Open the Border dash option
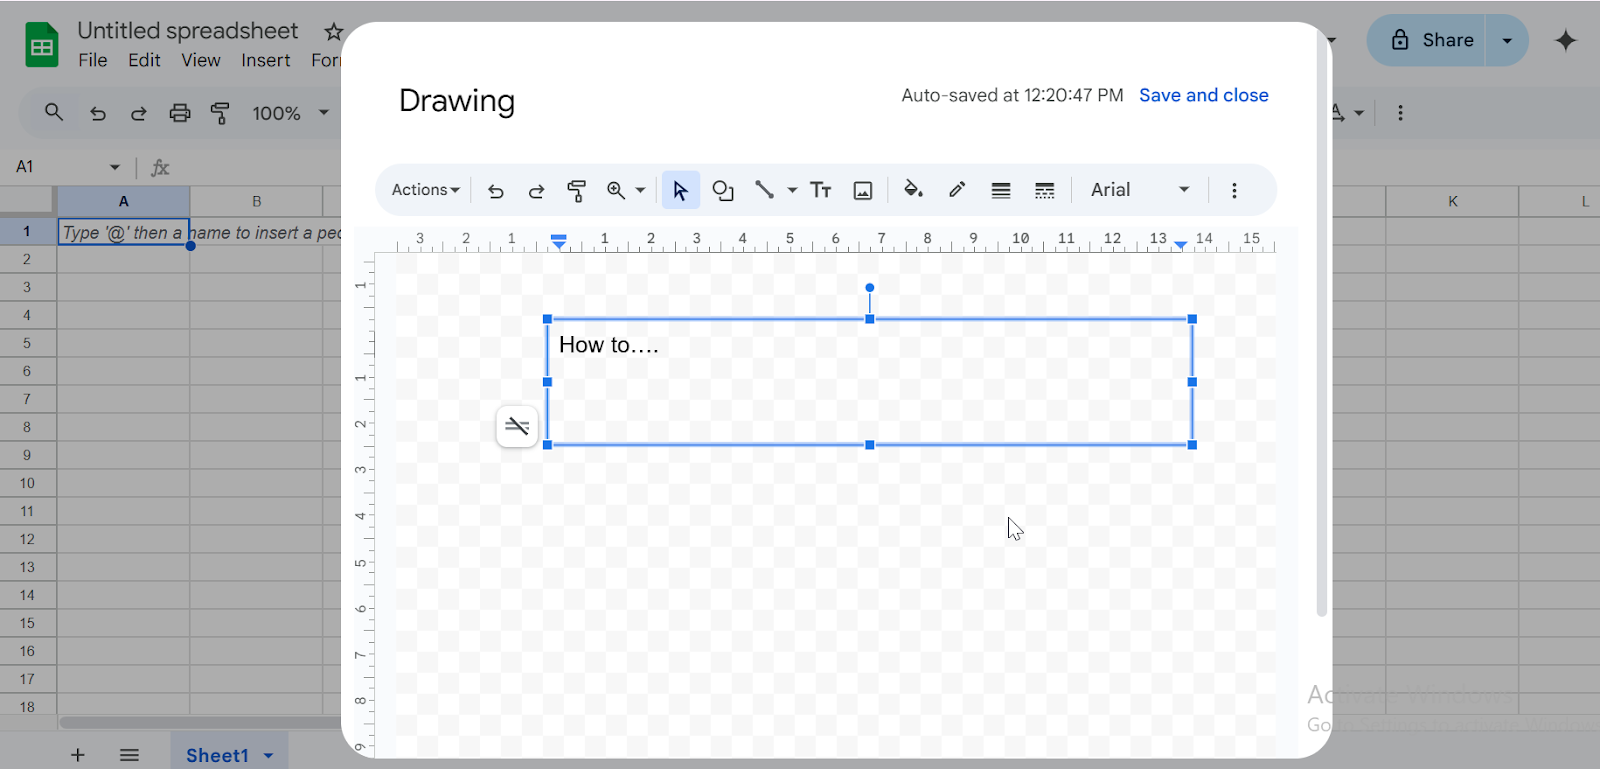The width and height of the screenshot is (1600, 769). (x=1045, y=190)
